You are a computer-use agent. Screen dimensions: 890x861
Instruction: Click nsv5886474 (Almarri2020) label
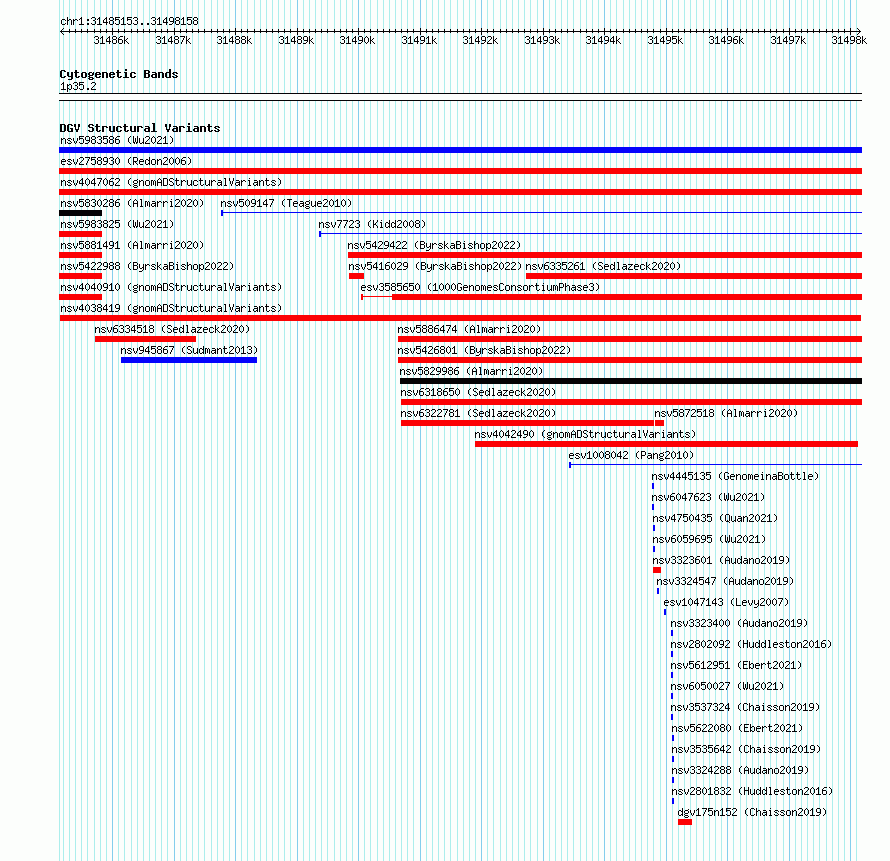(469, 329)
